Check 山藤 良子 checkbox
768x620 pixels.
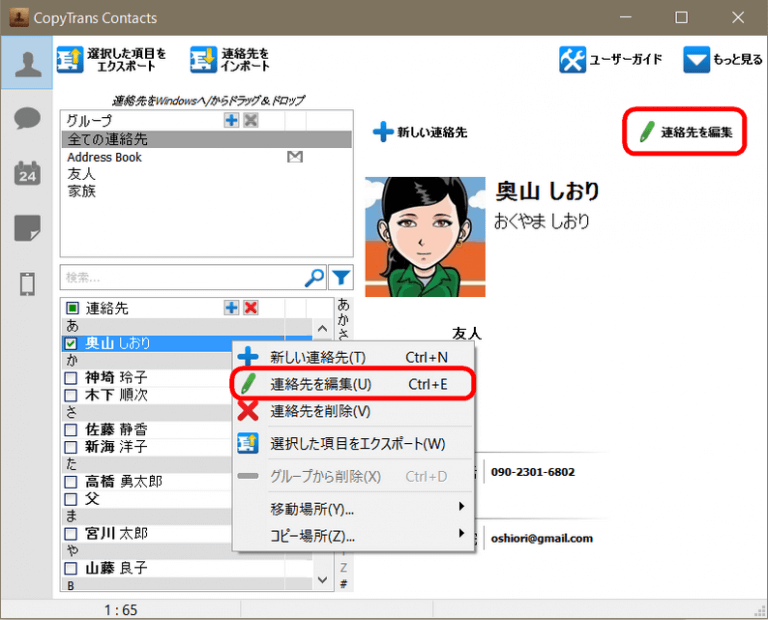pos(71,568)
